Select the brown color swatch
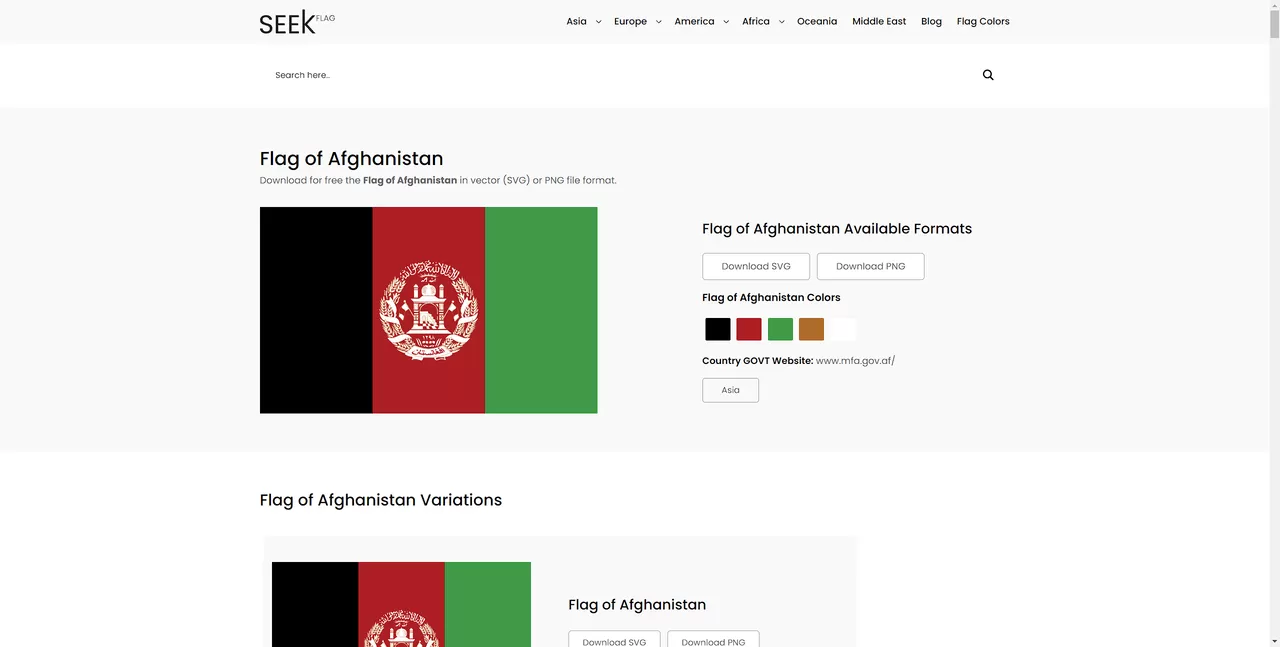This screenshot has width=1280, height=647. [811, 329]
